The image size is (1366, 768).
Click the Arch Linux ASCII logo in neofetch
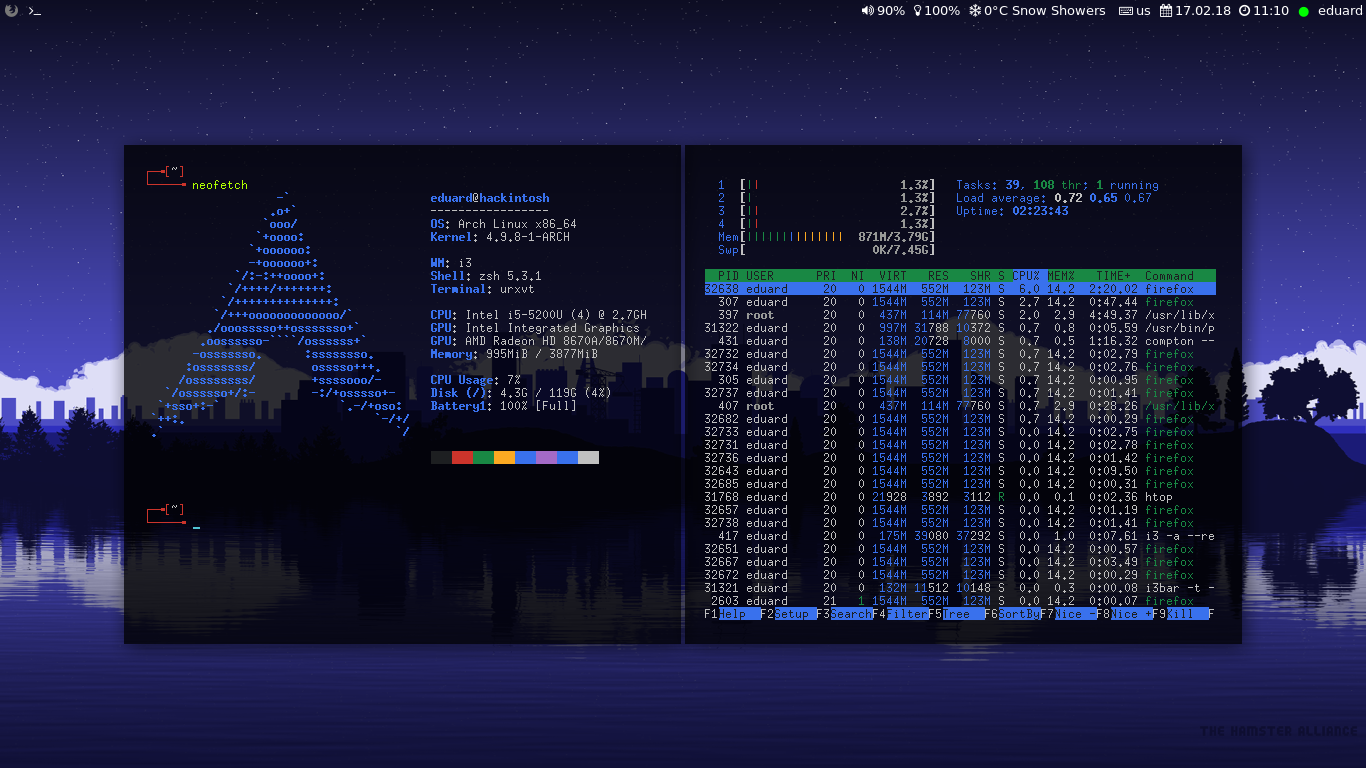pos(280,315)
